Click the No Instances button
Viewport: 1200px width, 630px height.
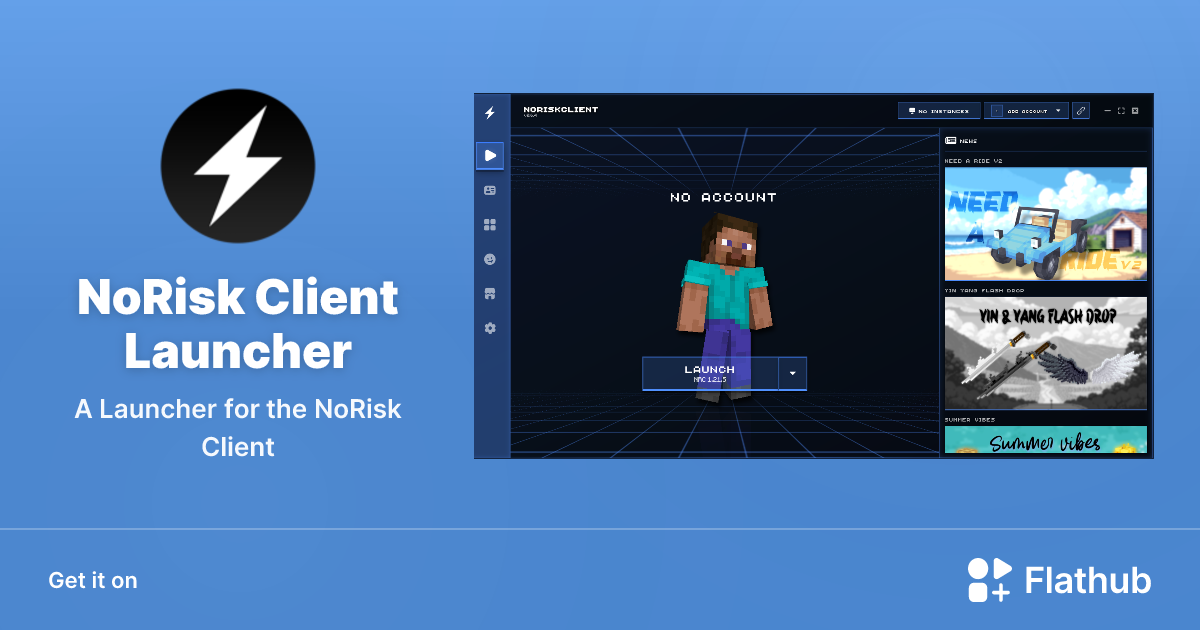click(938, 111)
